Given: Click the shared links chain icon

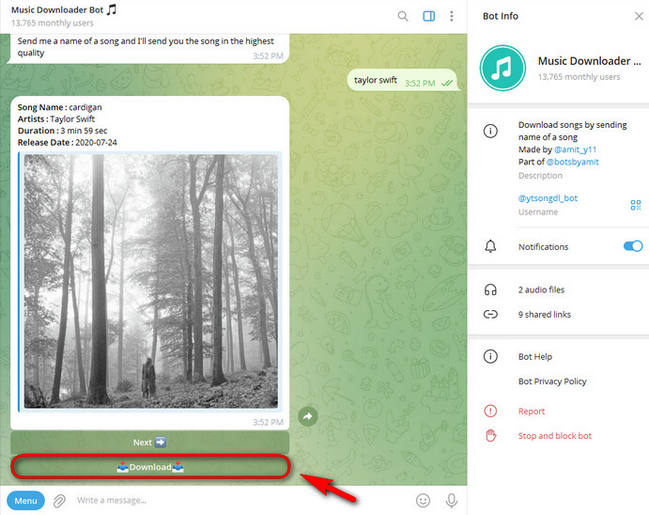Looking at the screenshot, I should pos(490,315).
